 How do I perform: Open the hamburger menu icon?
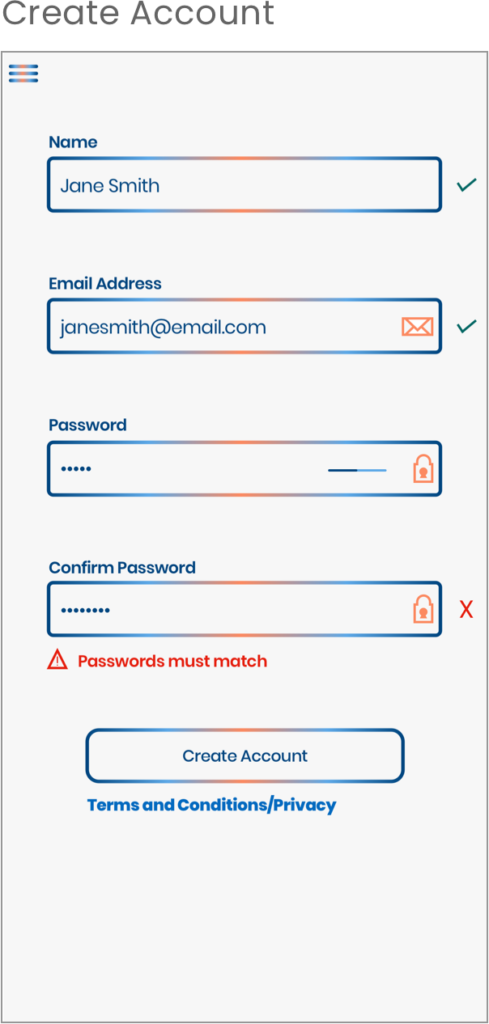(24, 73)
